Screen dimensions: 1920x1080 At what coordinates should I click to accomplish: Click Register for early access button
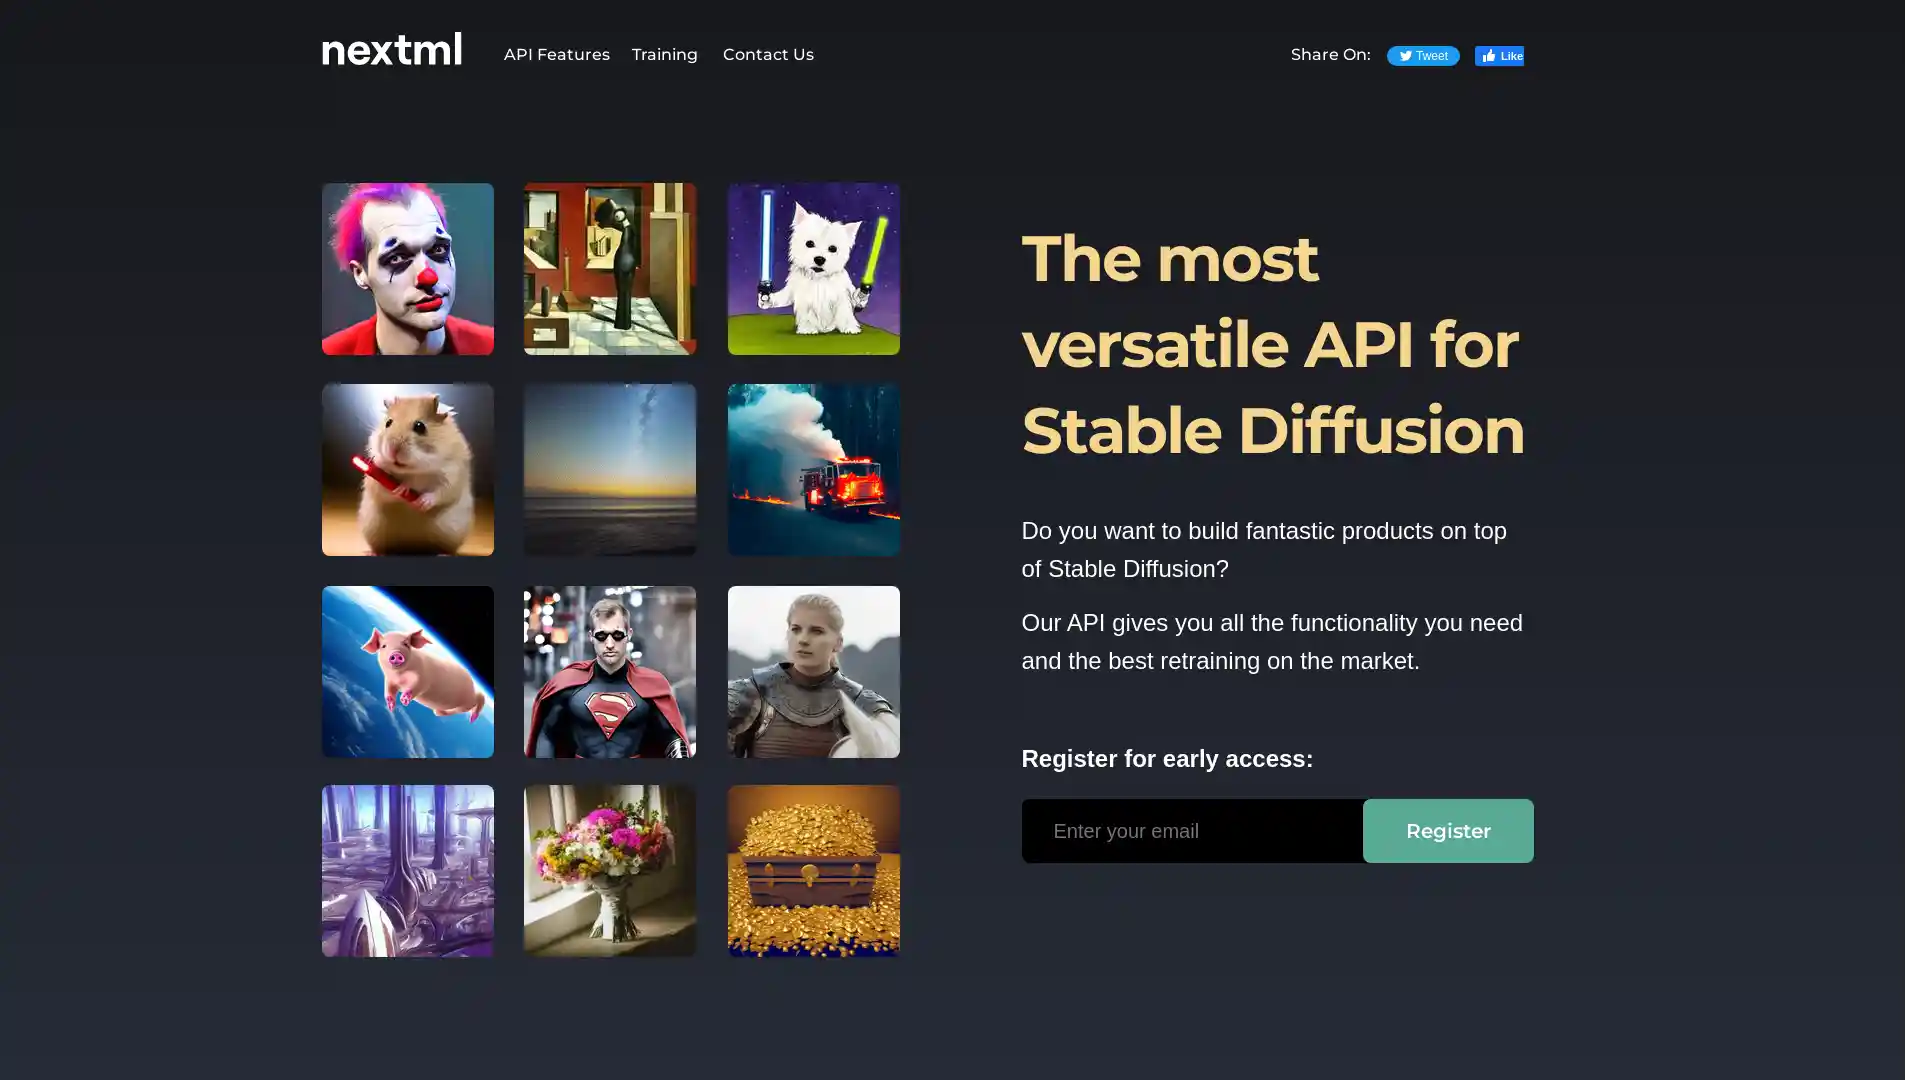click(1448, 829)
